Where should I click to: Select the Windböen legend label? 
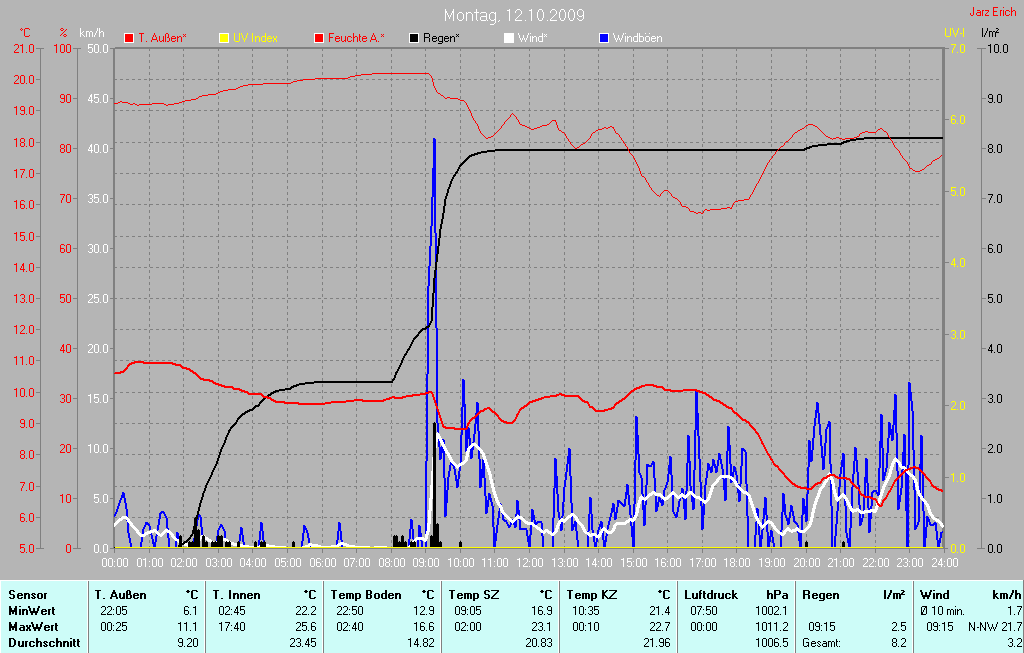(x=637, y=38)
